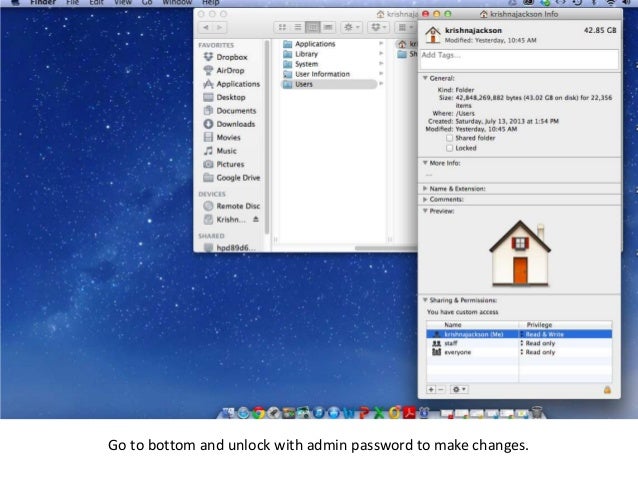This screenshot has width=638, height=479.
Task: Change staff privilege dropdown
Action: pos(538,343)
